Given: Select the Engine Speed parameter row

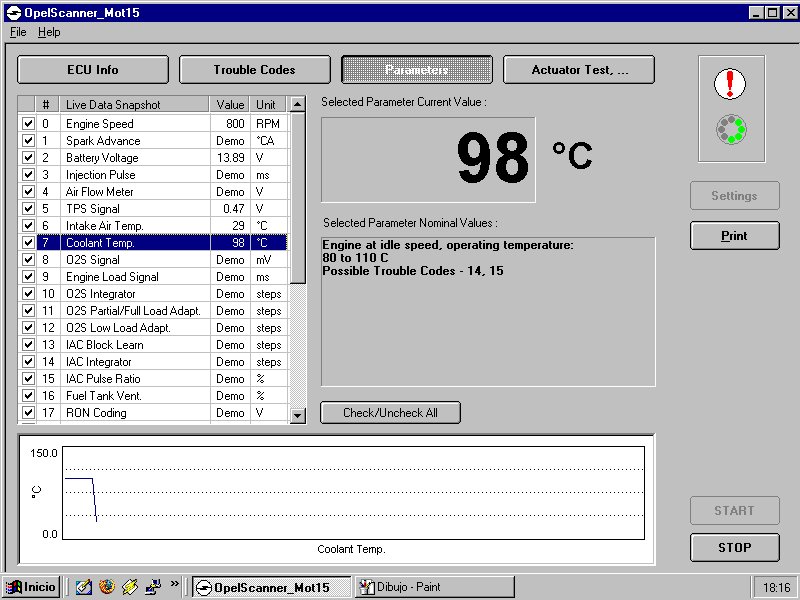Looking at the screenshot, I should coord(153,123).
